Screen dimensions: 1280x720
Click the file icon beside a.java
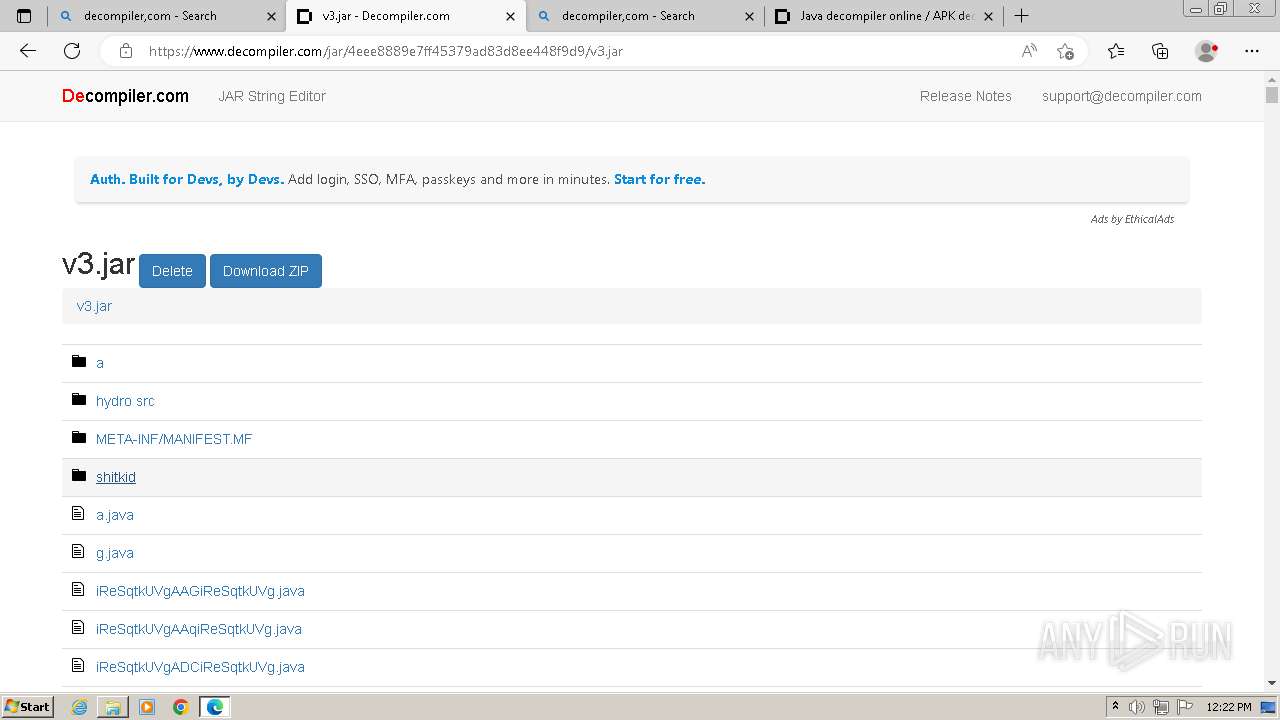tap(78, 513)
